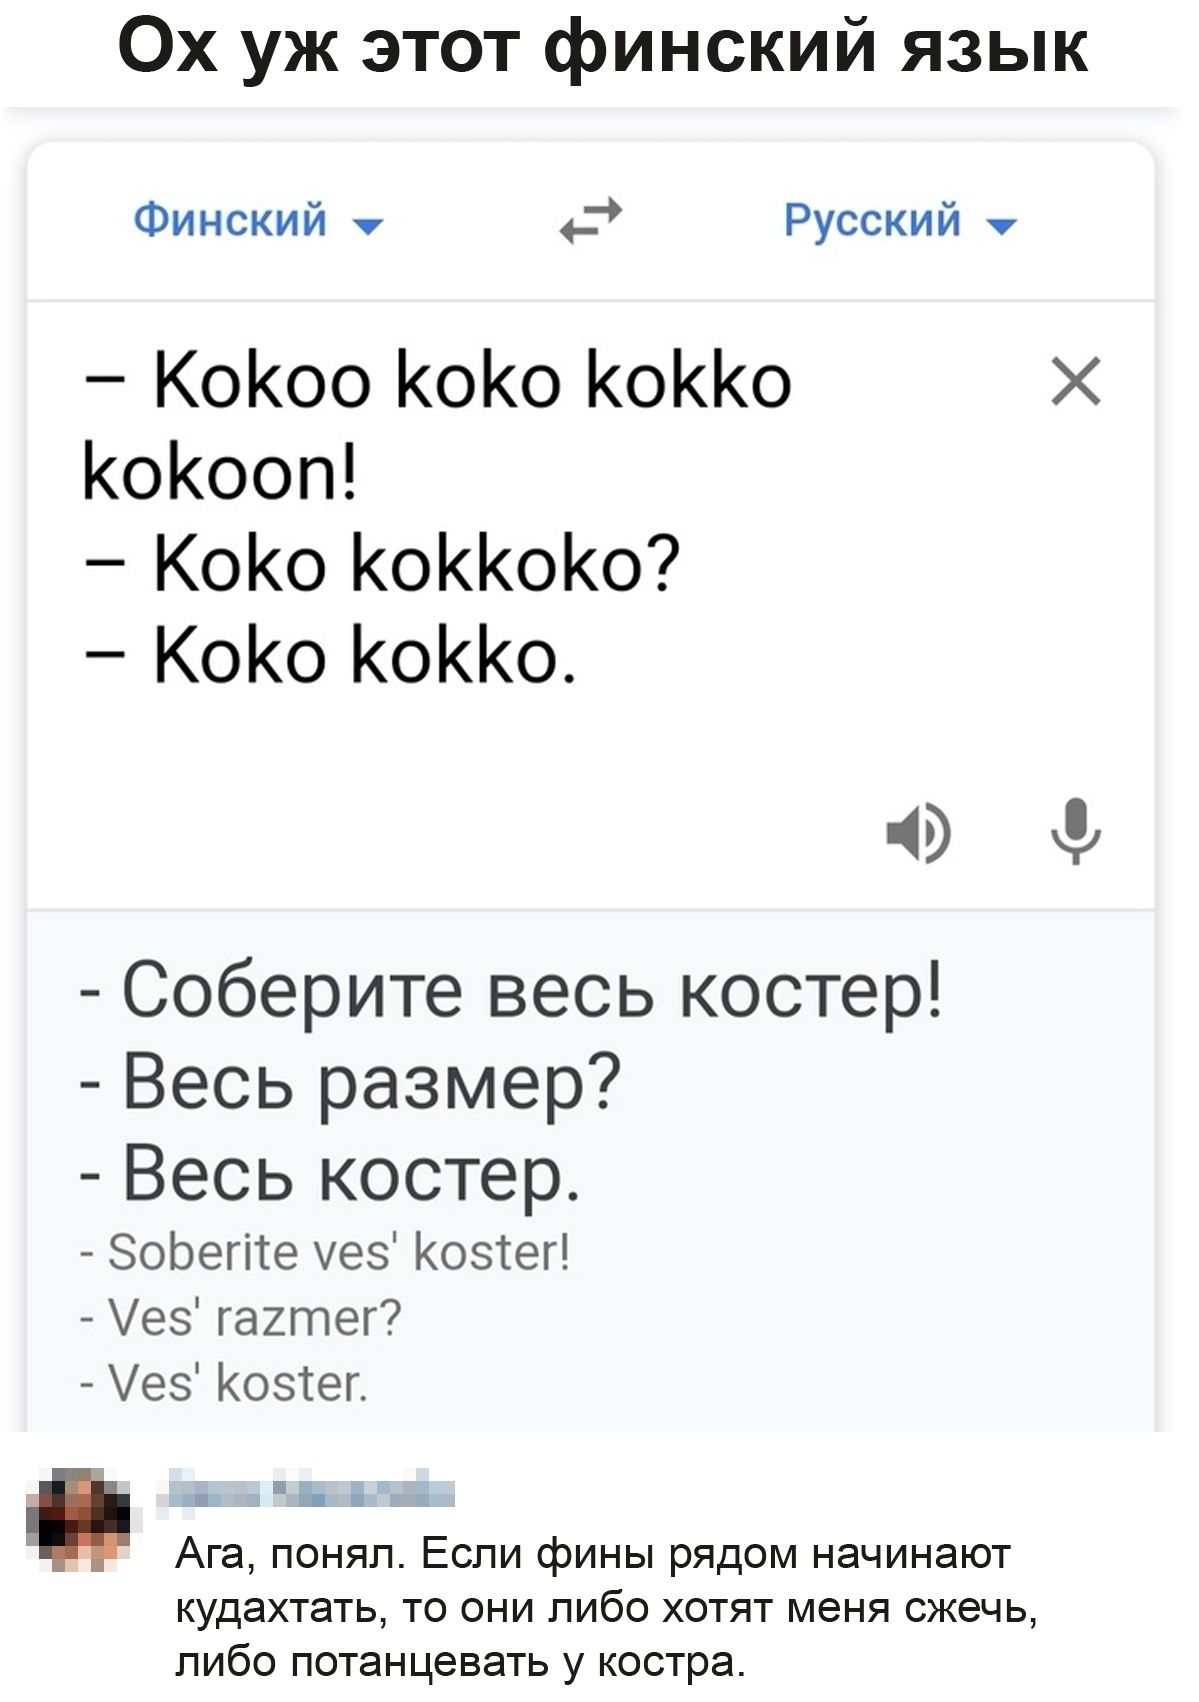The width and height of the screenshot is (1199, 1702).
Task: Click the heading 'Ох уж этот финский язык'
Action: 602,47
